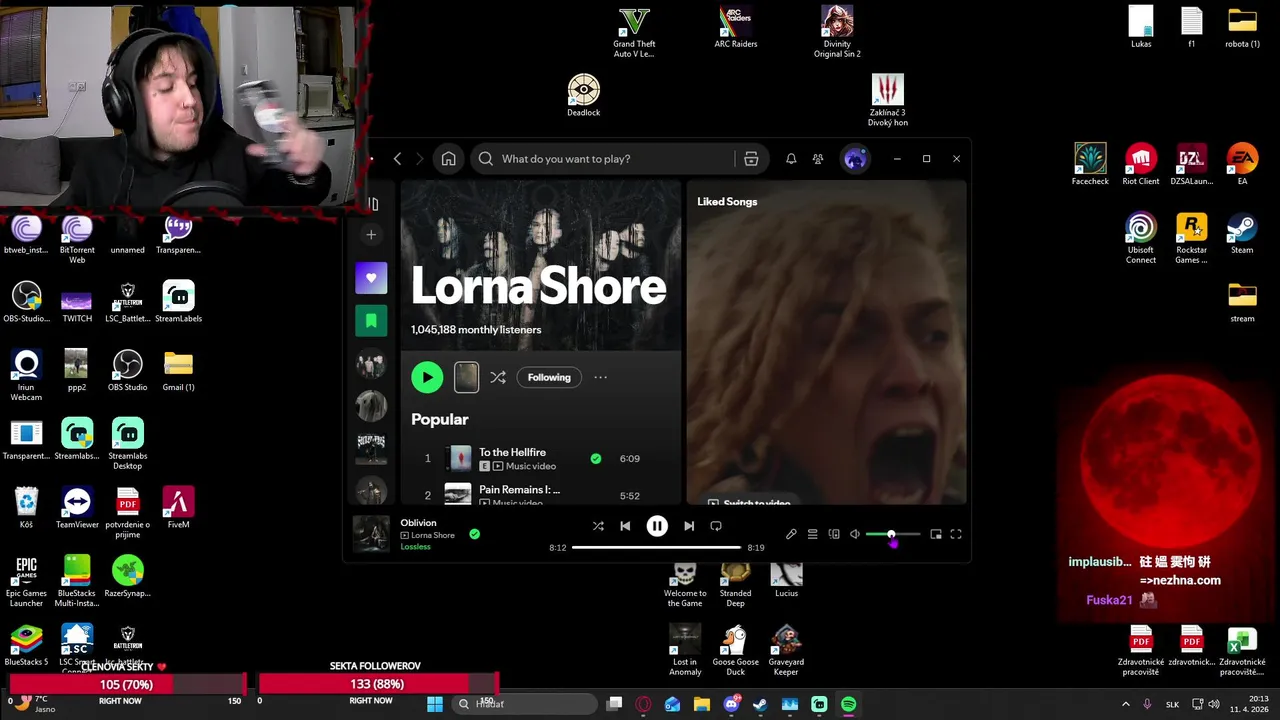Open the play queue
The image size is (1280, 720).
[x=813, y=535]
